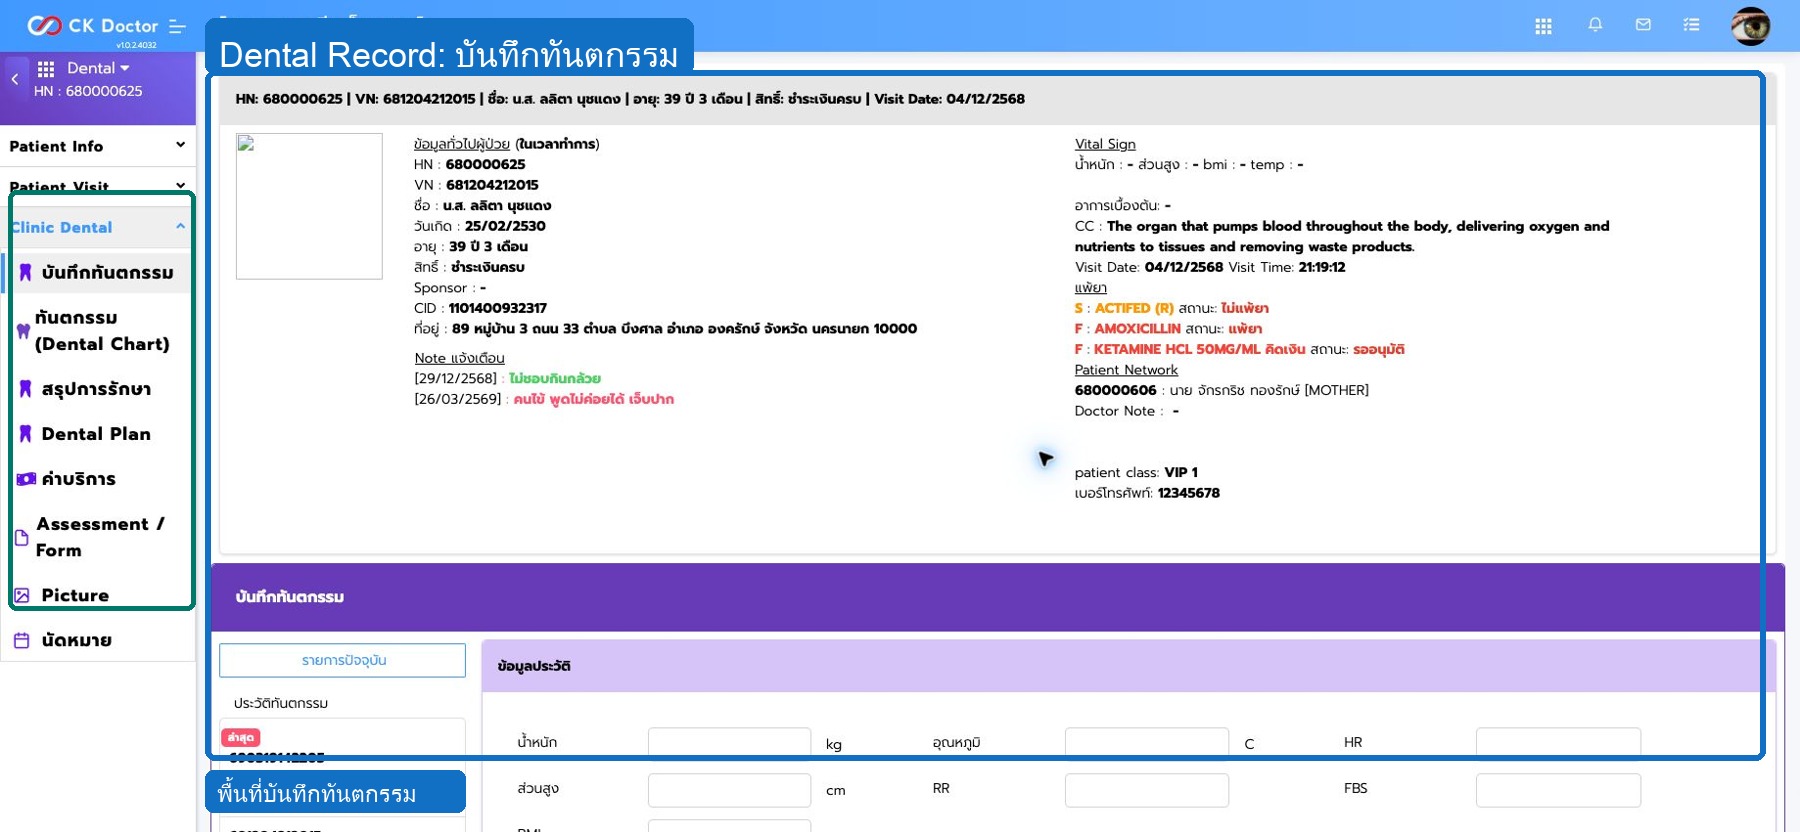The image size is (1800, 832).
Task: Open Picture menu item
Action: [x=98, y=595]
